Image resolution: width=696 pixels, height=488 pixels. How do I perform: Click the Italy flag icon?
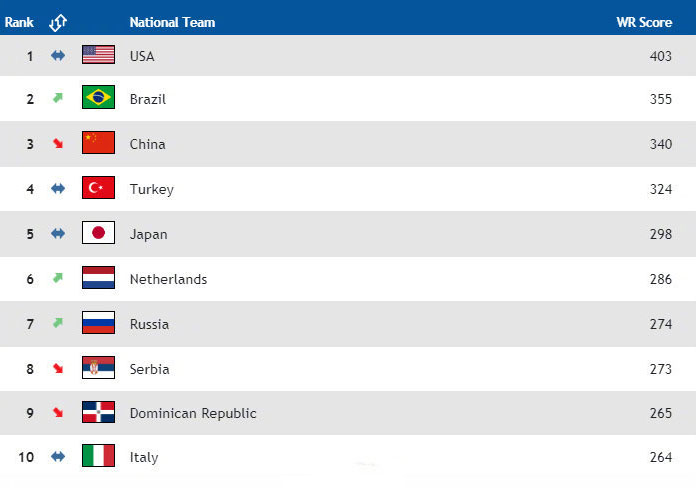coord(98,456)
